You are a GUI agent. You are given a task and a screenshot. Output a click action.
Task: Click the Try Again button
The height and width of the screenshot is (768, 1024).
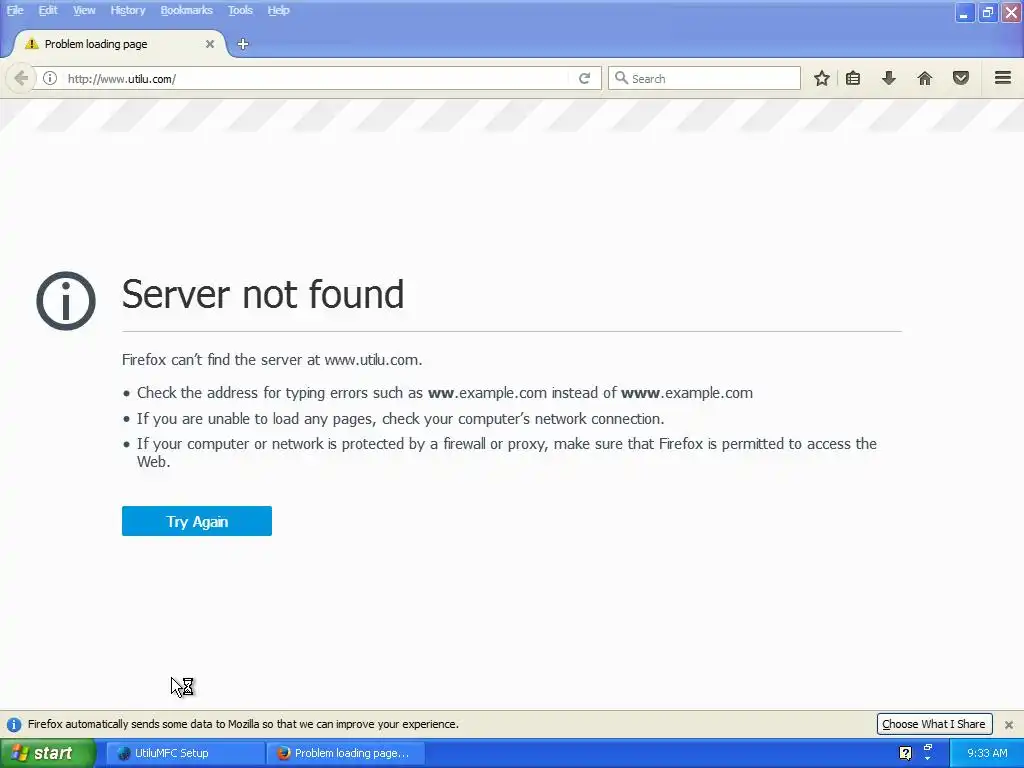point(197,521)
